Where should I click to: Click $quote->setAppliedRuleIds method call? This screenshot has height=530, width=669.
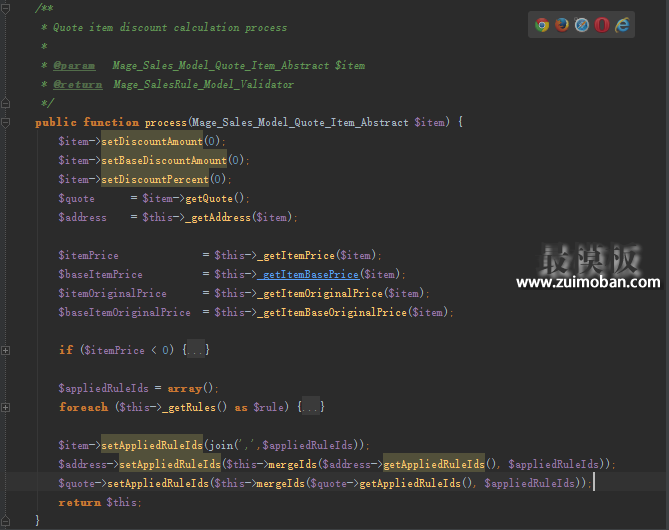click(x=158, y=483)
